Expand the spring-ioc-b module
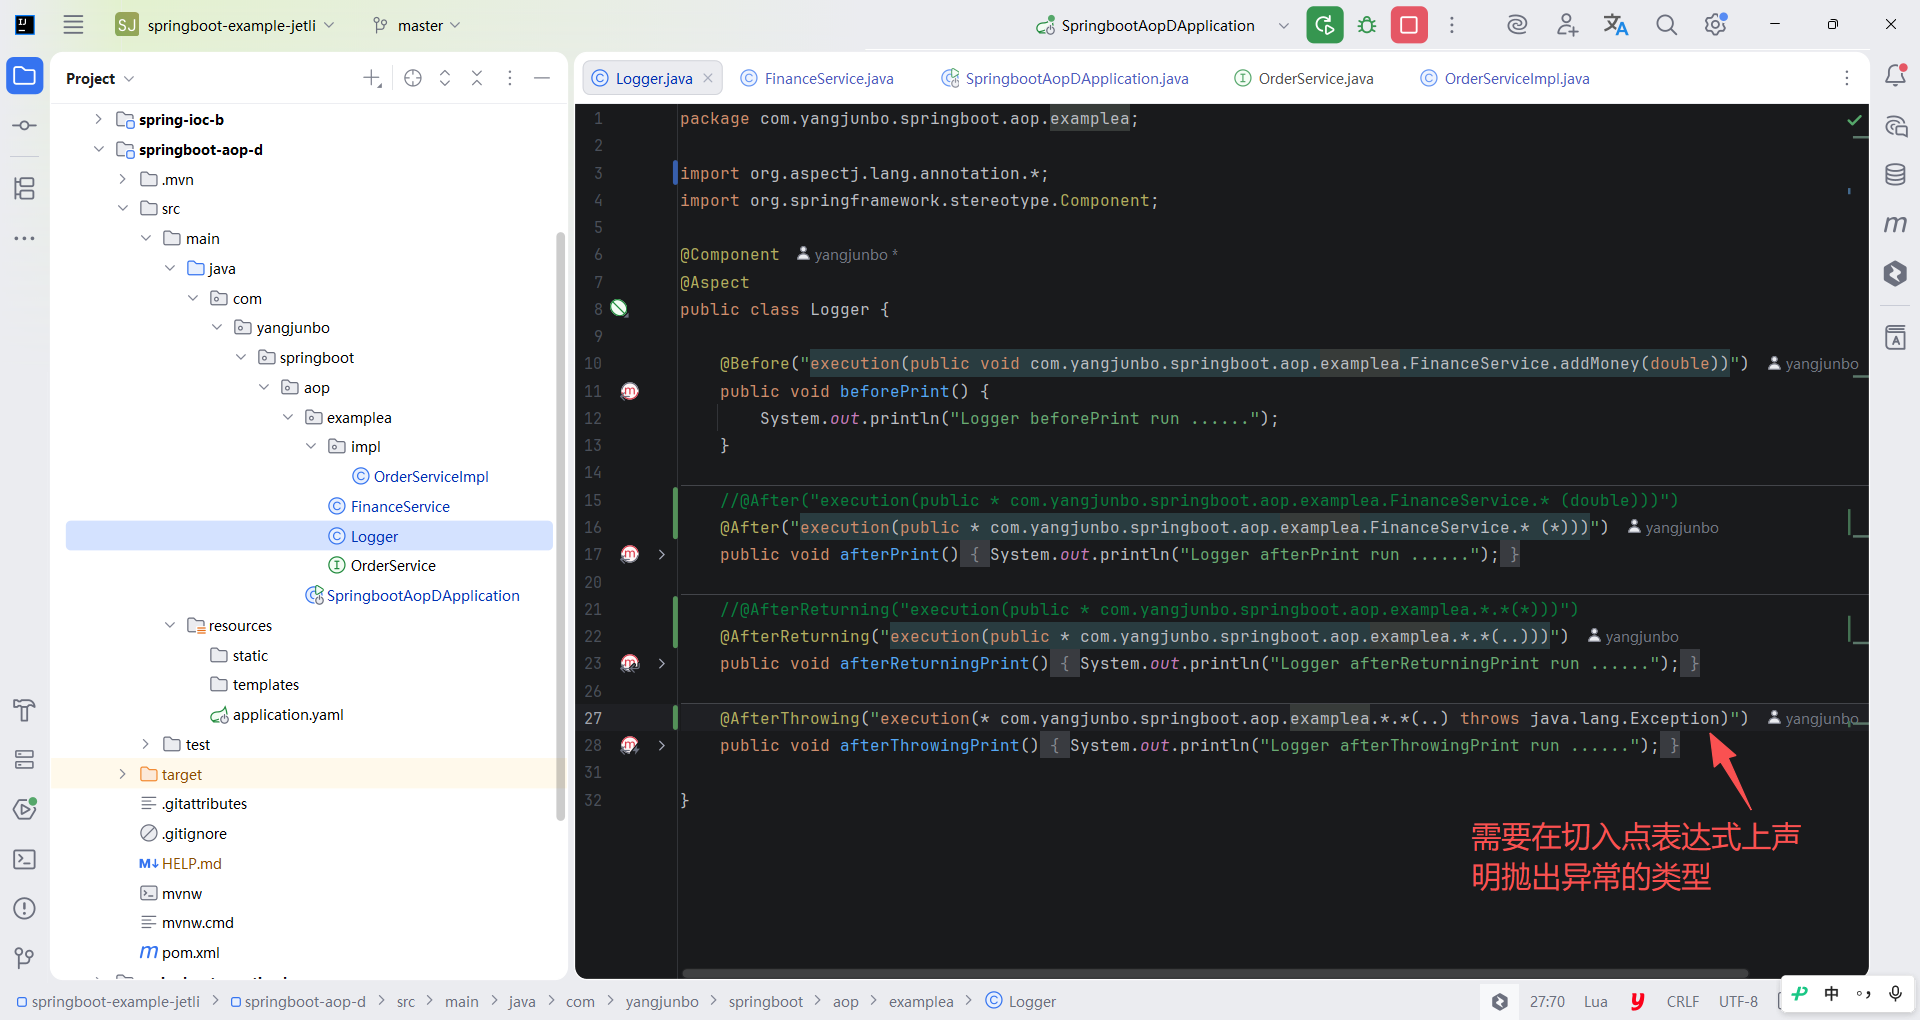Screen dimensions: 1920x1020 (x=98, y=119)
